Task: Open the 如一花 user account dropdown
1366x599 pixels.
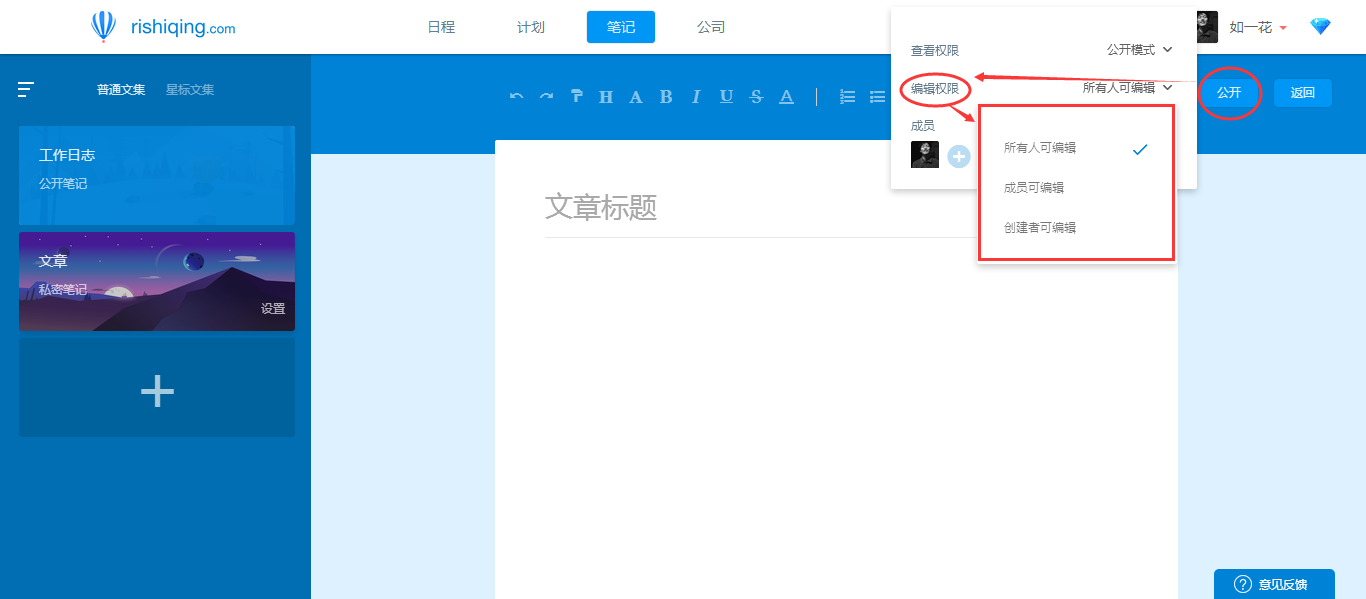Action: coord(1253,27)
